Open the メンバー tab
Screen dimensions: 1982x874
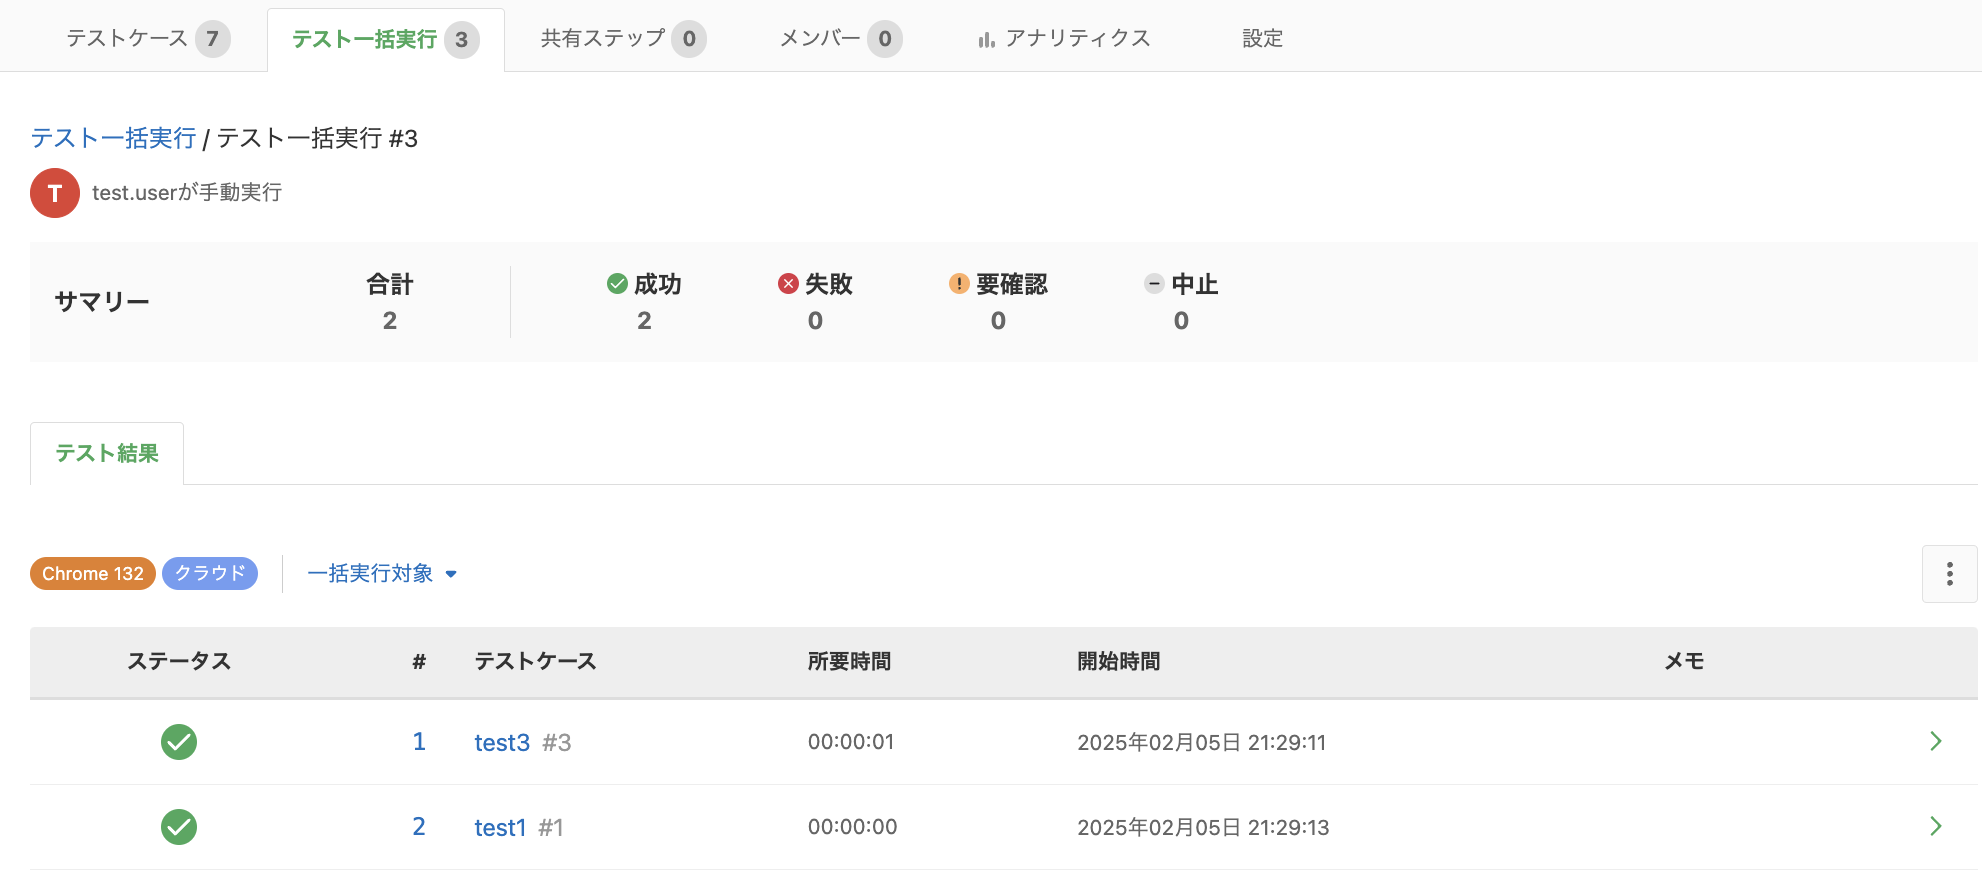click(x=840, y=39)
